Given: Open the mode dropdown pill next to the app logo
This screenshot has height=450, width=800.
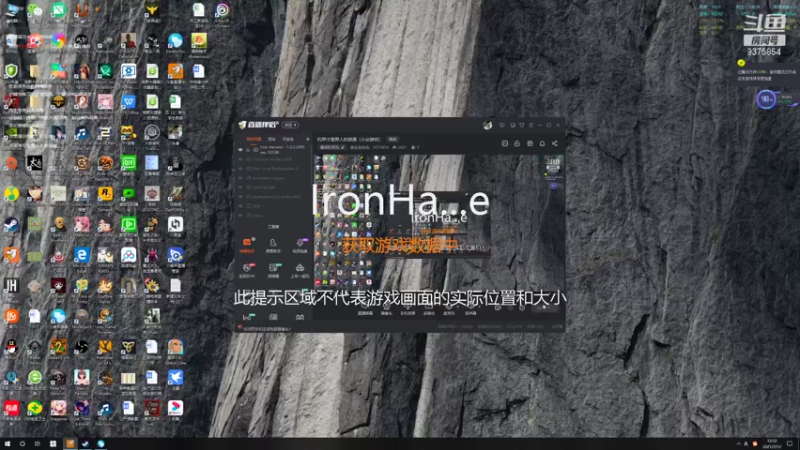Looking at the screenshot, I should pos(290,125).
